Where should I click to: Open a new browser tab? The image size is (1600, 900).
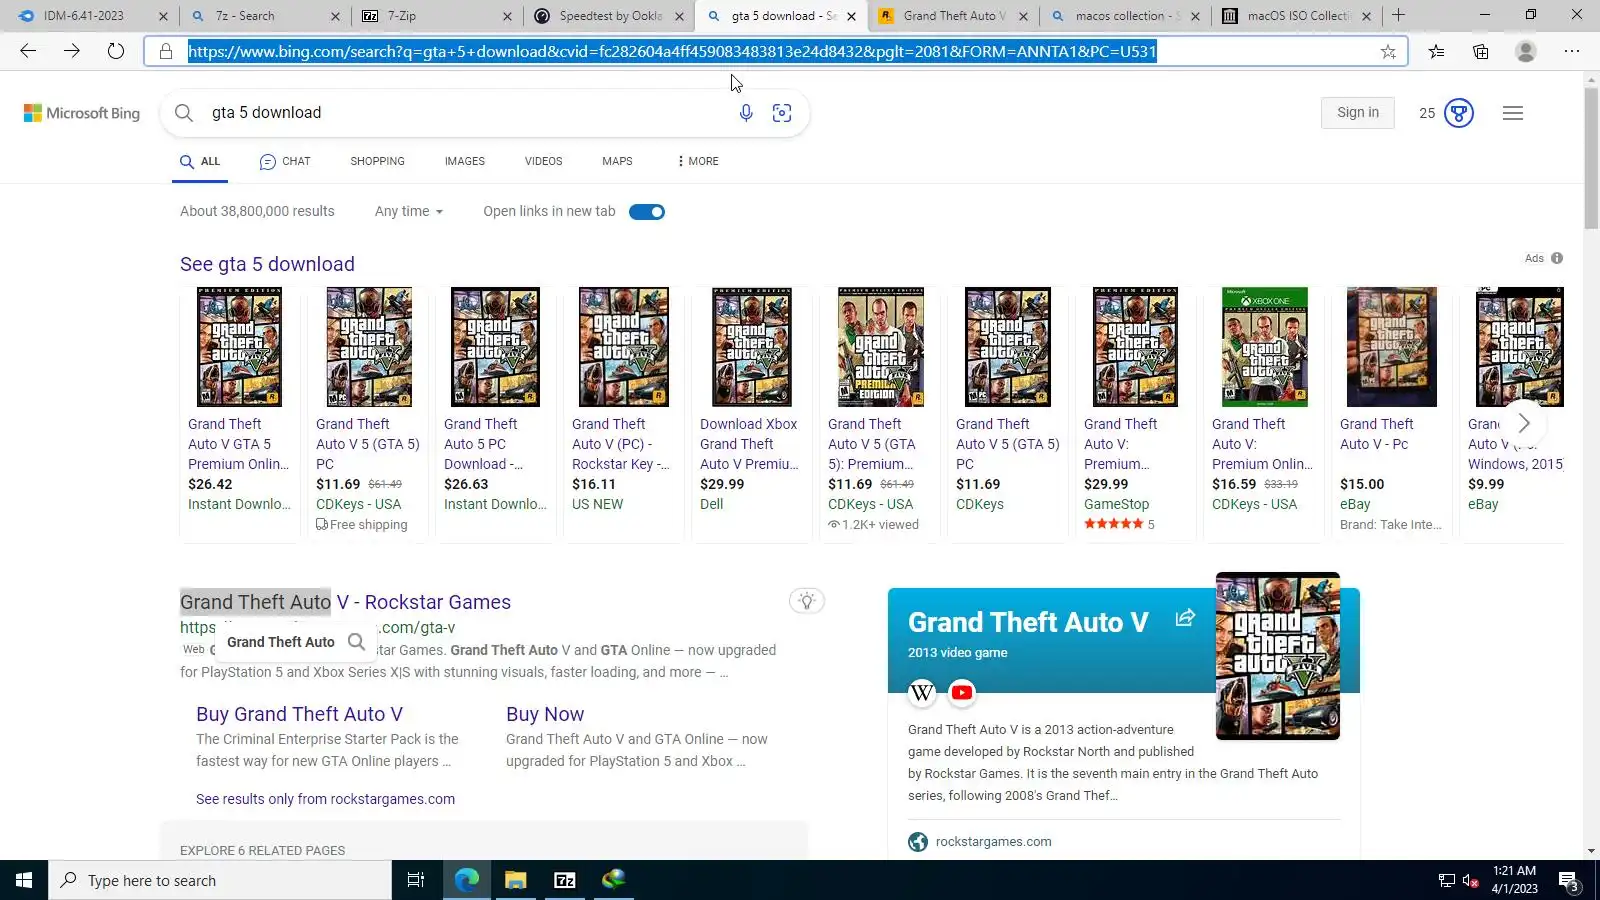pos(1398,15)
